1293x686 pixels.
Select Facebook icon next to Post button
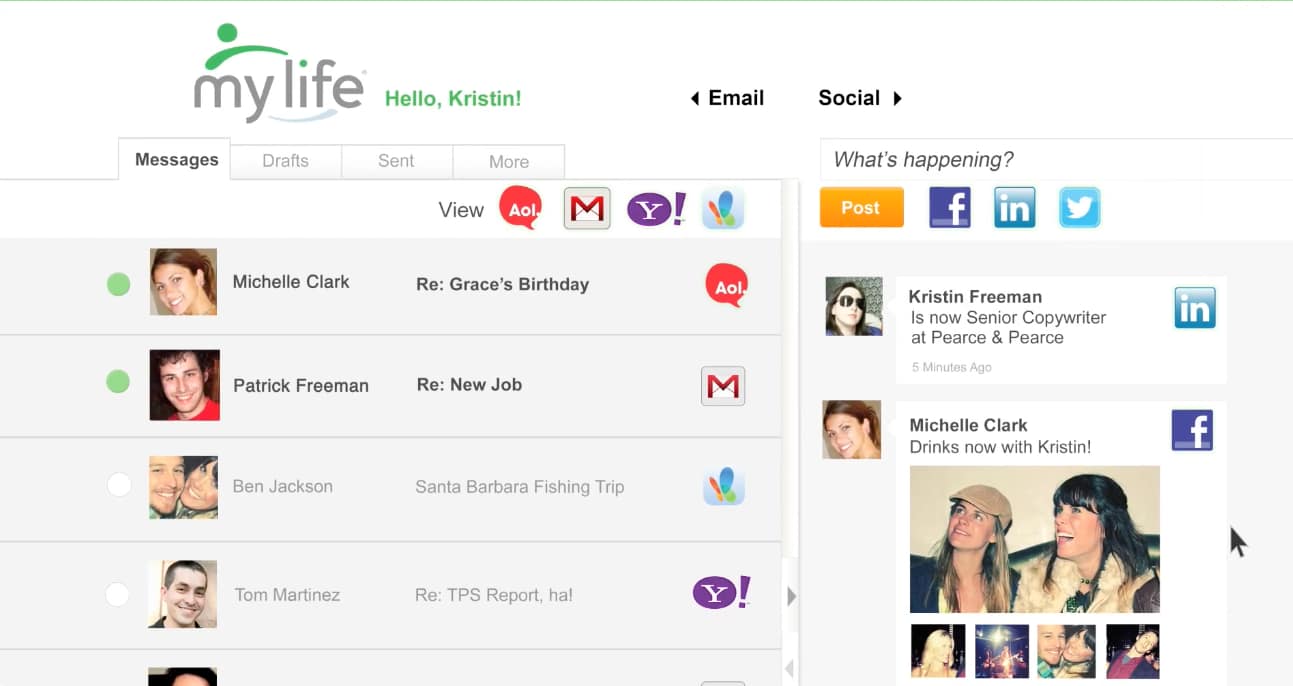point(950,208)
